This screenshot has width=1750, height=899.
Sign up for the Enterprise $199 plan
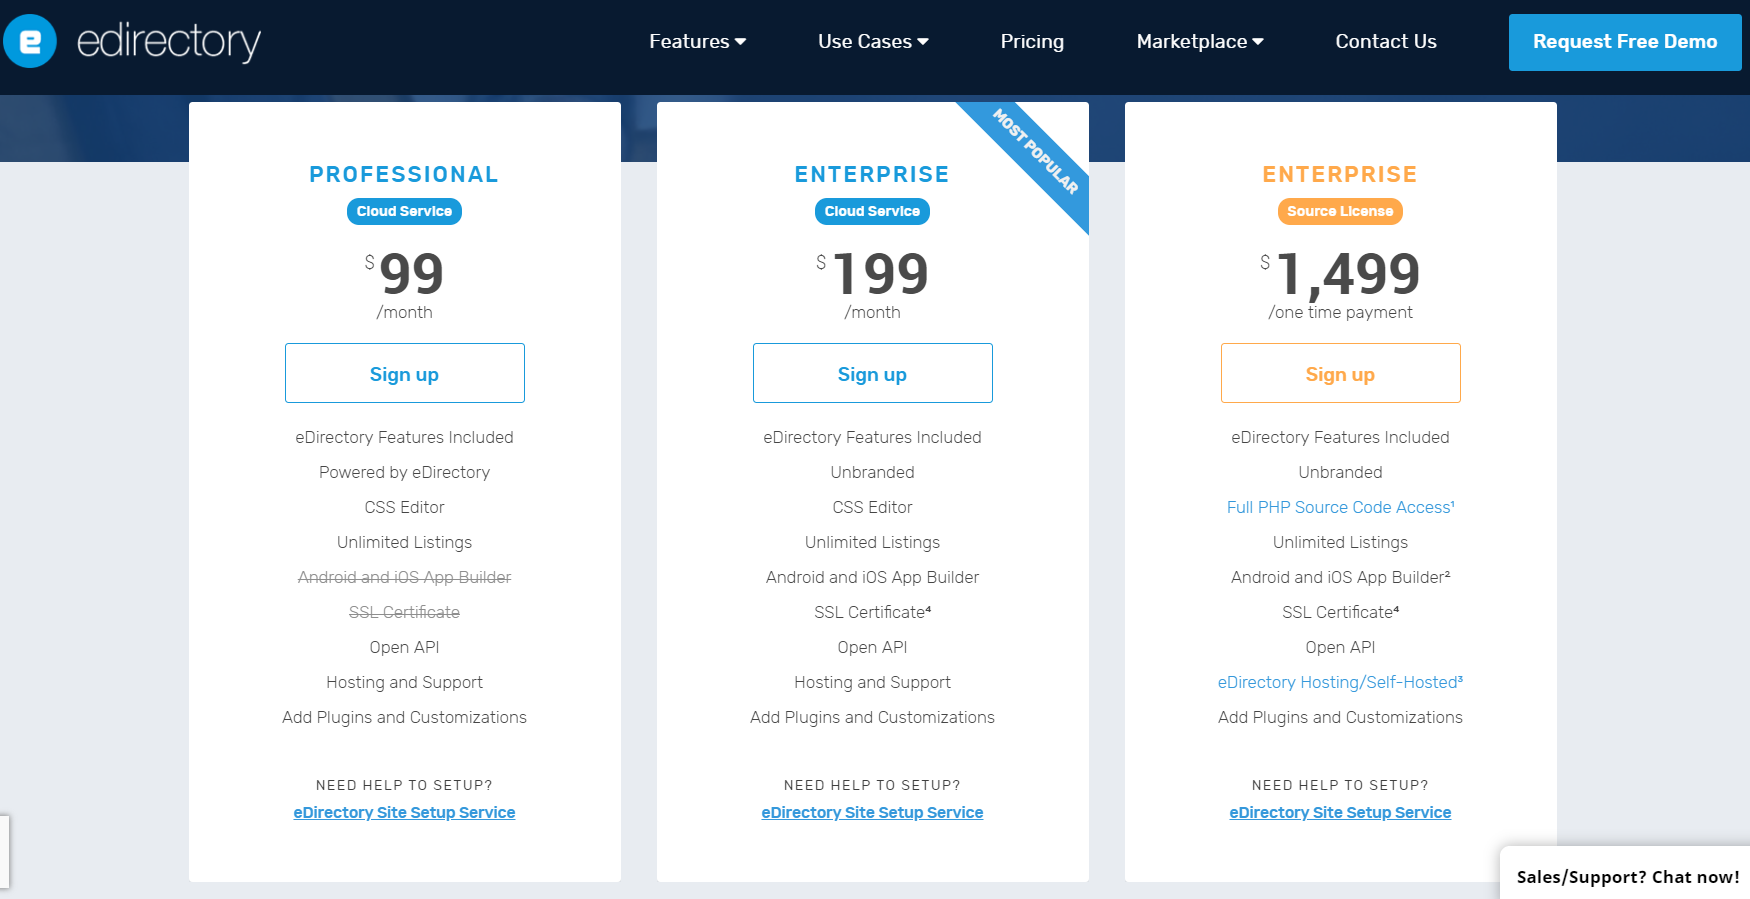873,373
